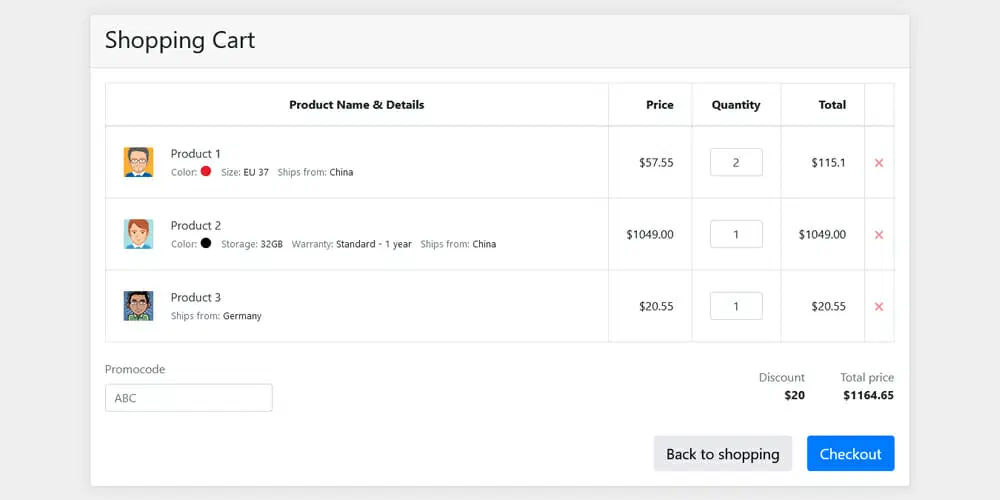Focus the Product 1 quantity field
The width and height of the screenshot is (1000, 500).
click(736, 162)
